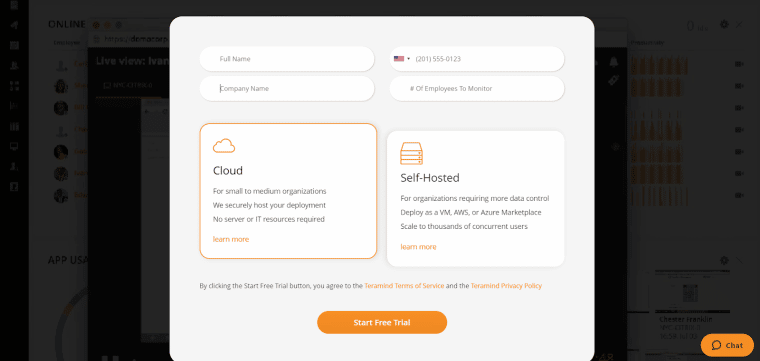Click the orange cloud icon
The height and width of the screenshot is (361, 760).
point(224,146)
